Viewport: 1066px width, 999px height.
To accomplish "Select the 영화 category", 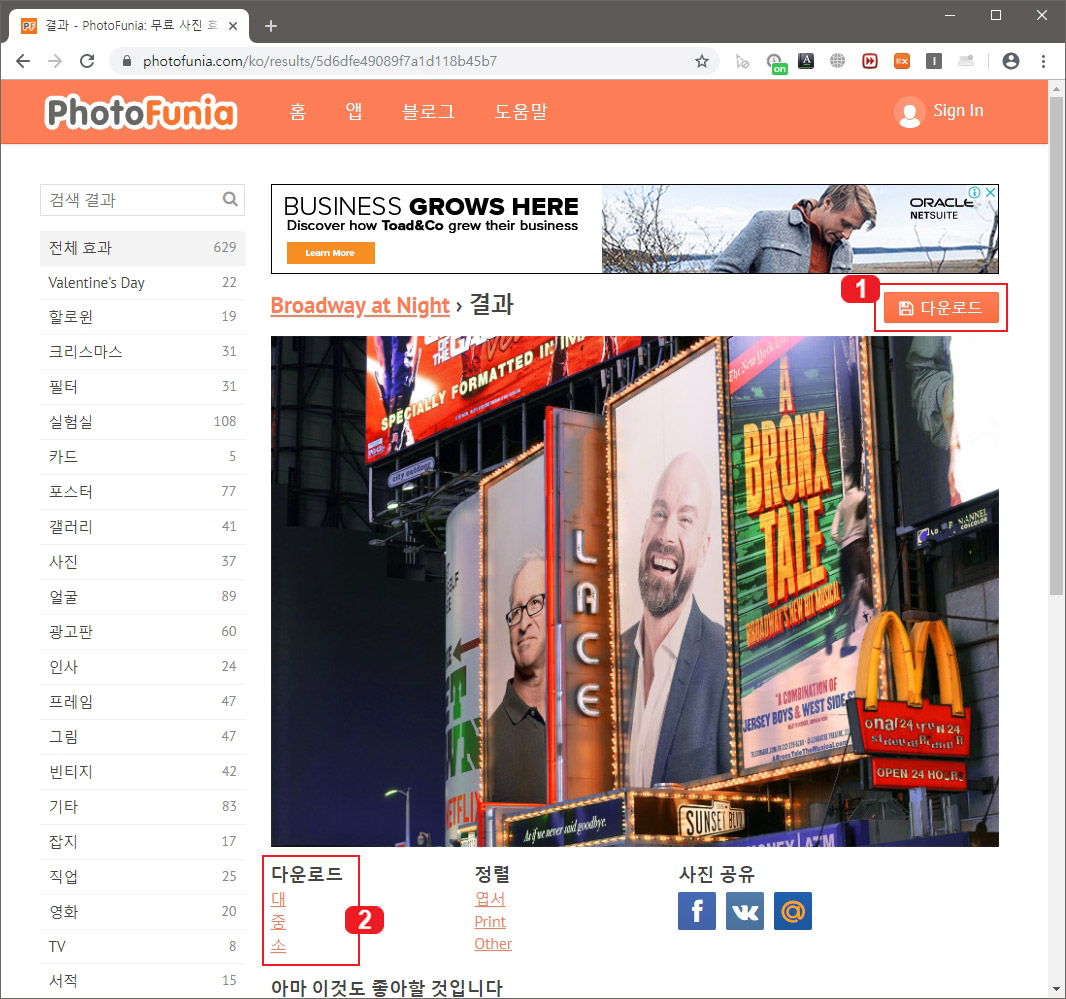I will coord(143,912).
